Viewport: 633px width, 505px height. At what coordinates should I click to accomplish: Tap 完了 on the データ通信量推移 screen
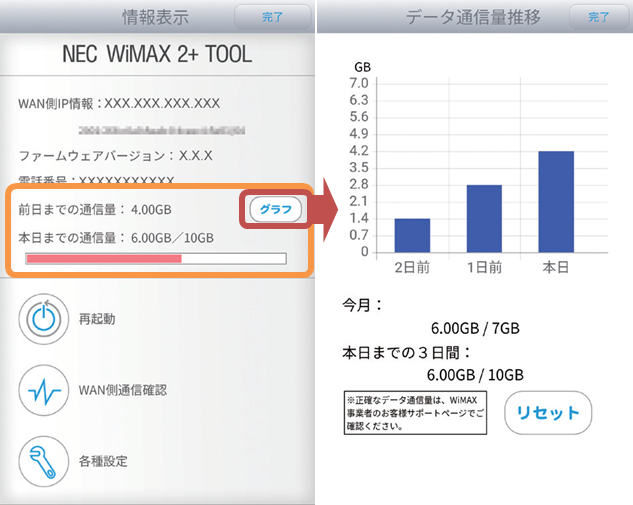click(598, 17)
